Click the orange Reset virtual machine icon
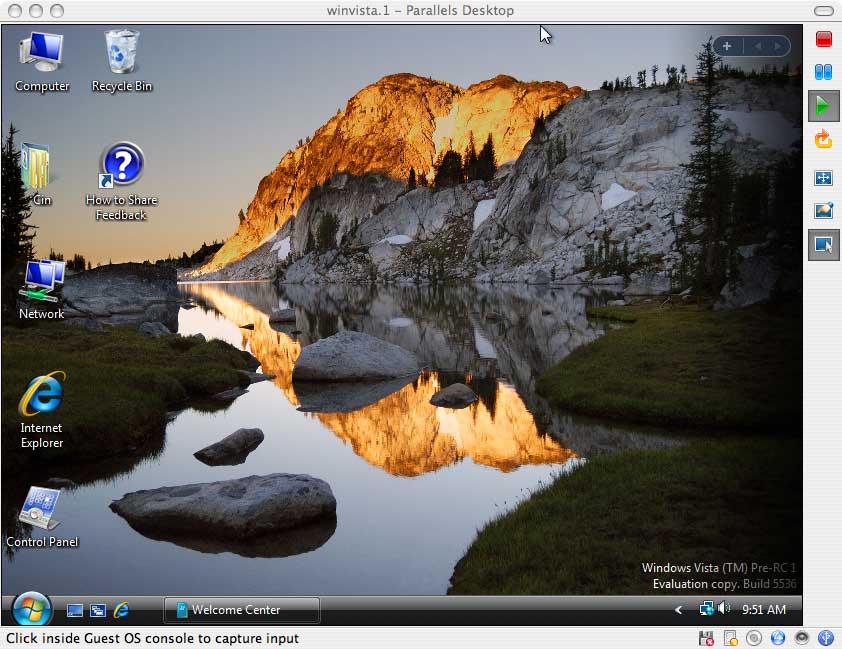842x649 pixels. [823, 139]
